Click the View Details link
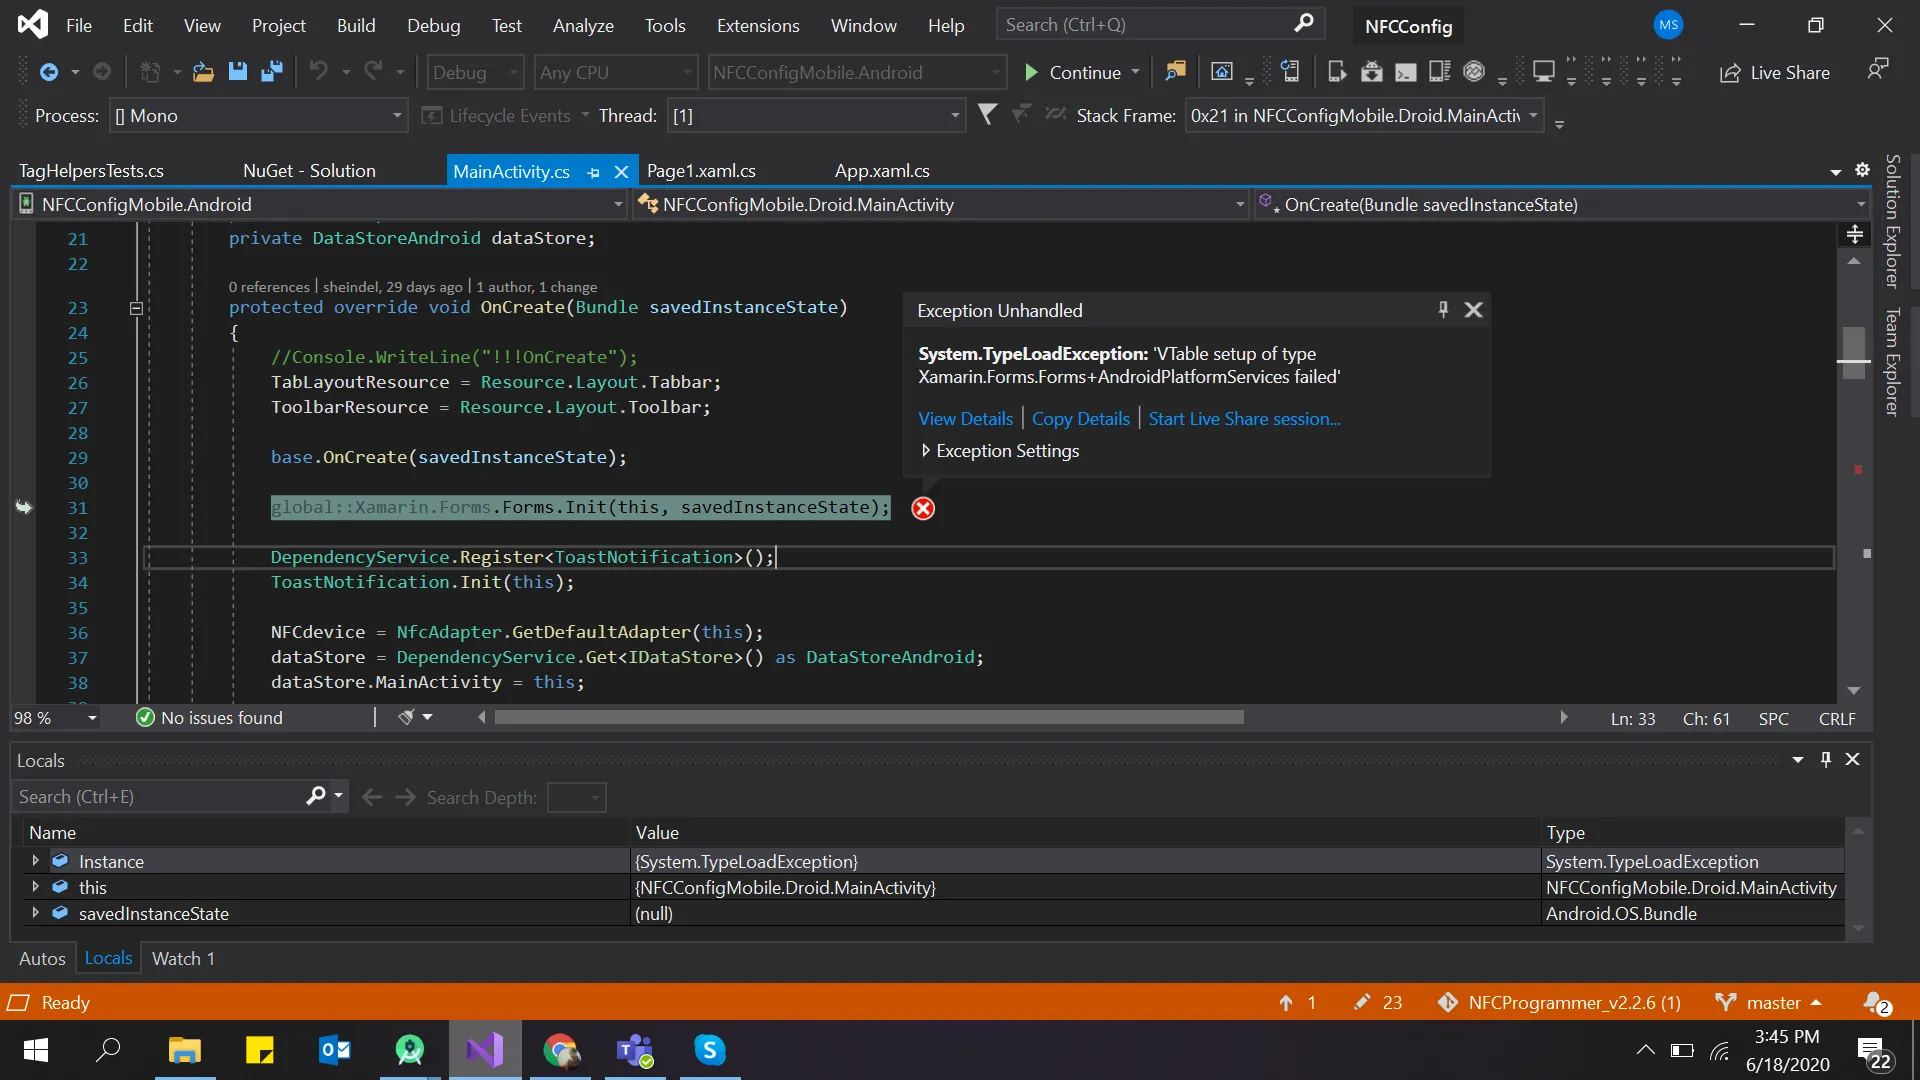The height and width of the screenshot is (1080, 1920). coord(965,419)
